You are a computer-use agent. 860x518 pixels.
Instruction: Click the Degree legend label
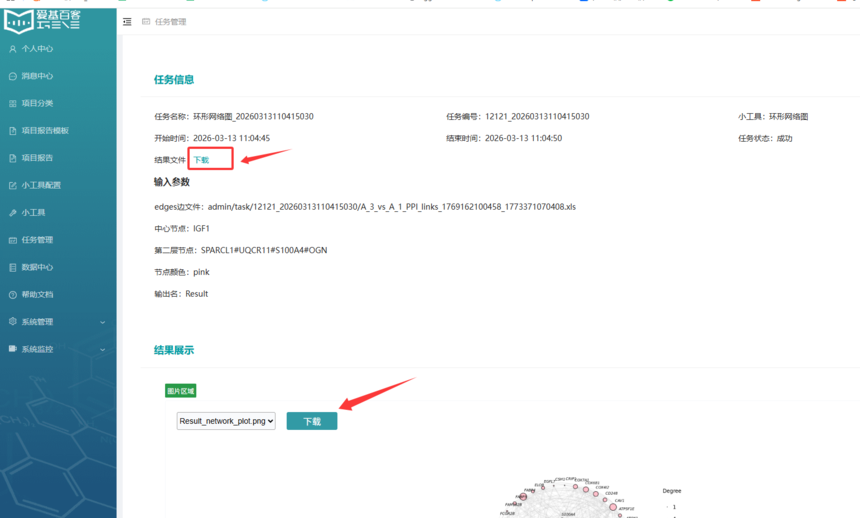point(672,491)
